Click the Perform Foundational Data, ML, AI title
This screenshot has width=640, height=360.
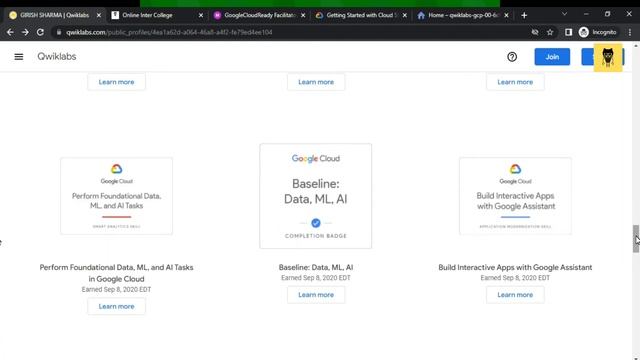coord(116,273)
